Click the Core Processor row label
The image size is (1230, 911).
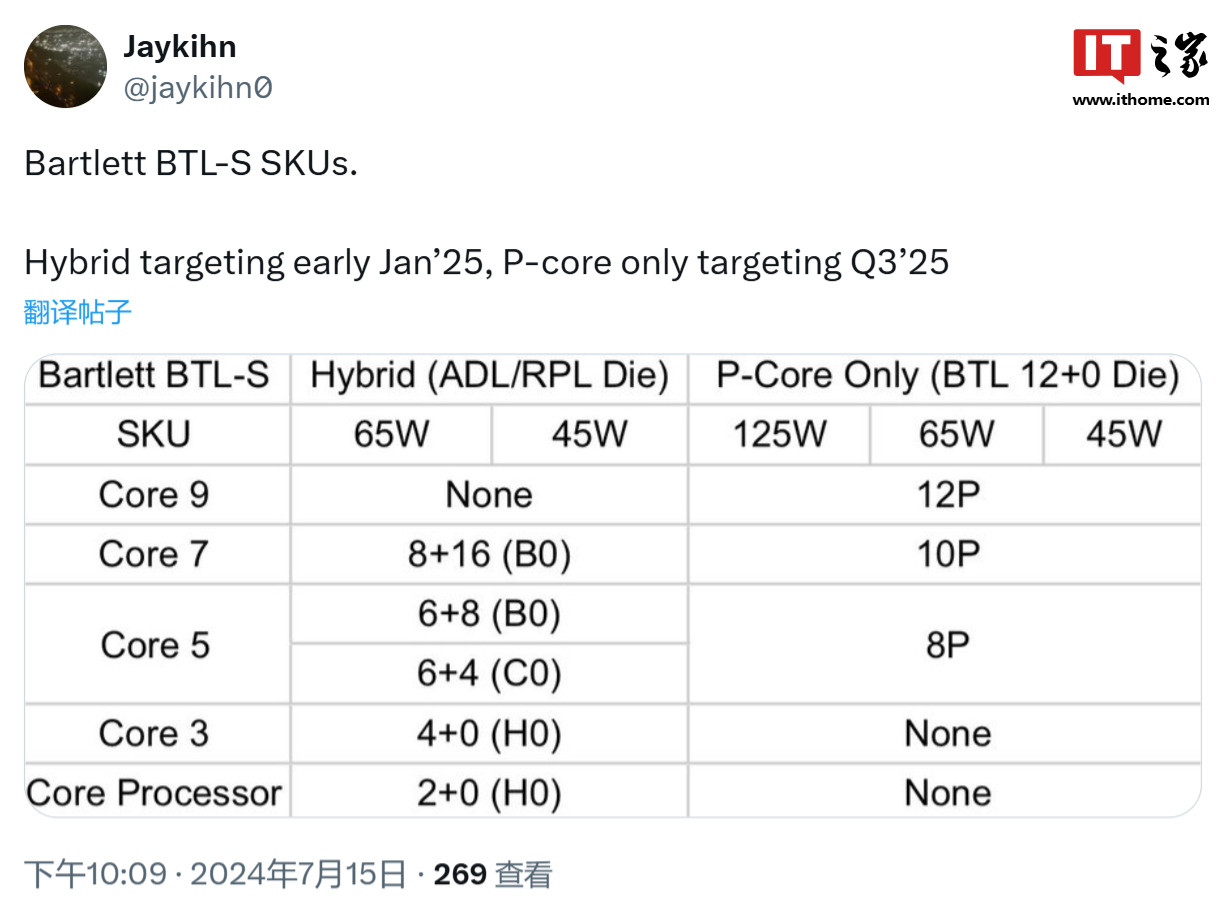[154, 792]
